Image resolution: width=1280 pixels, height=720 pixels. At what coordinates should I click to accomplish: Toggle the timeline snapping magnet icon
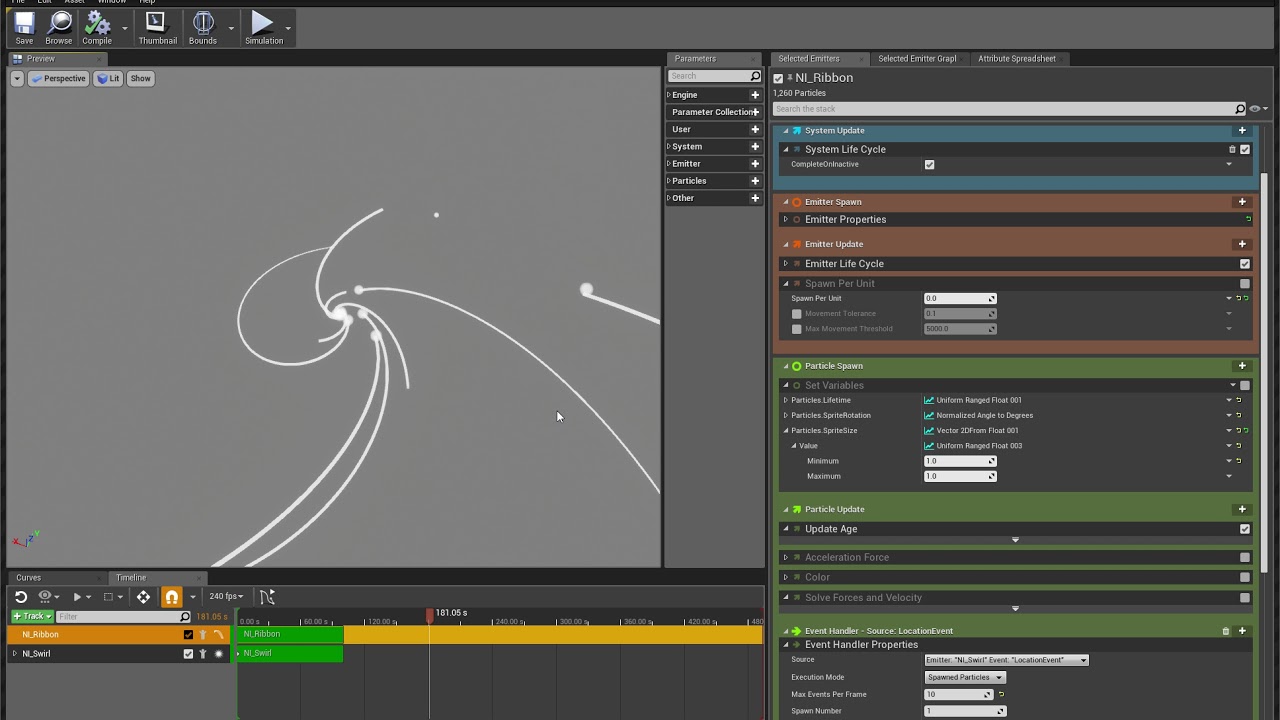[x=172, y=597]
